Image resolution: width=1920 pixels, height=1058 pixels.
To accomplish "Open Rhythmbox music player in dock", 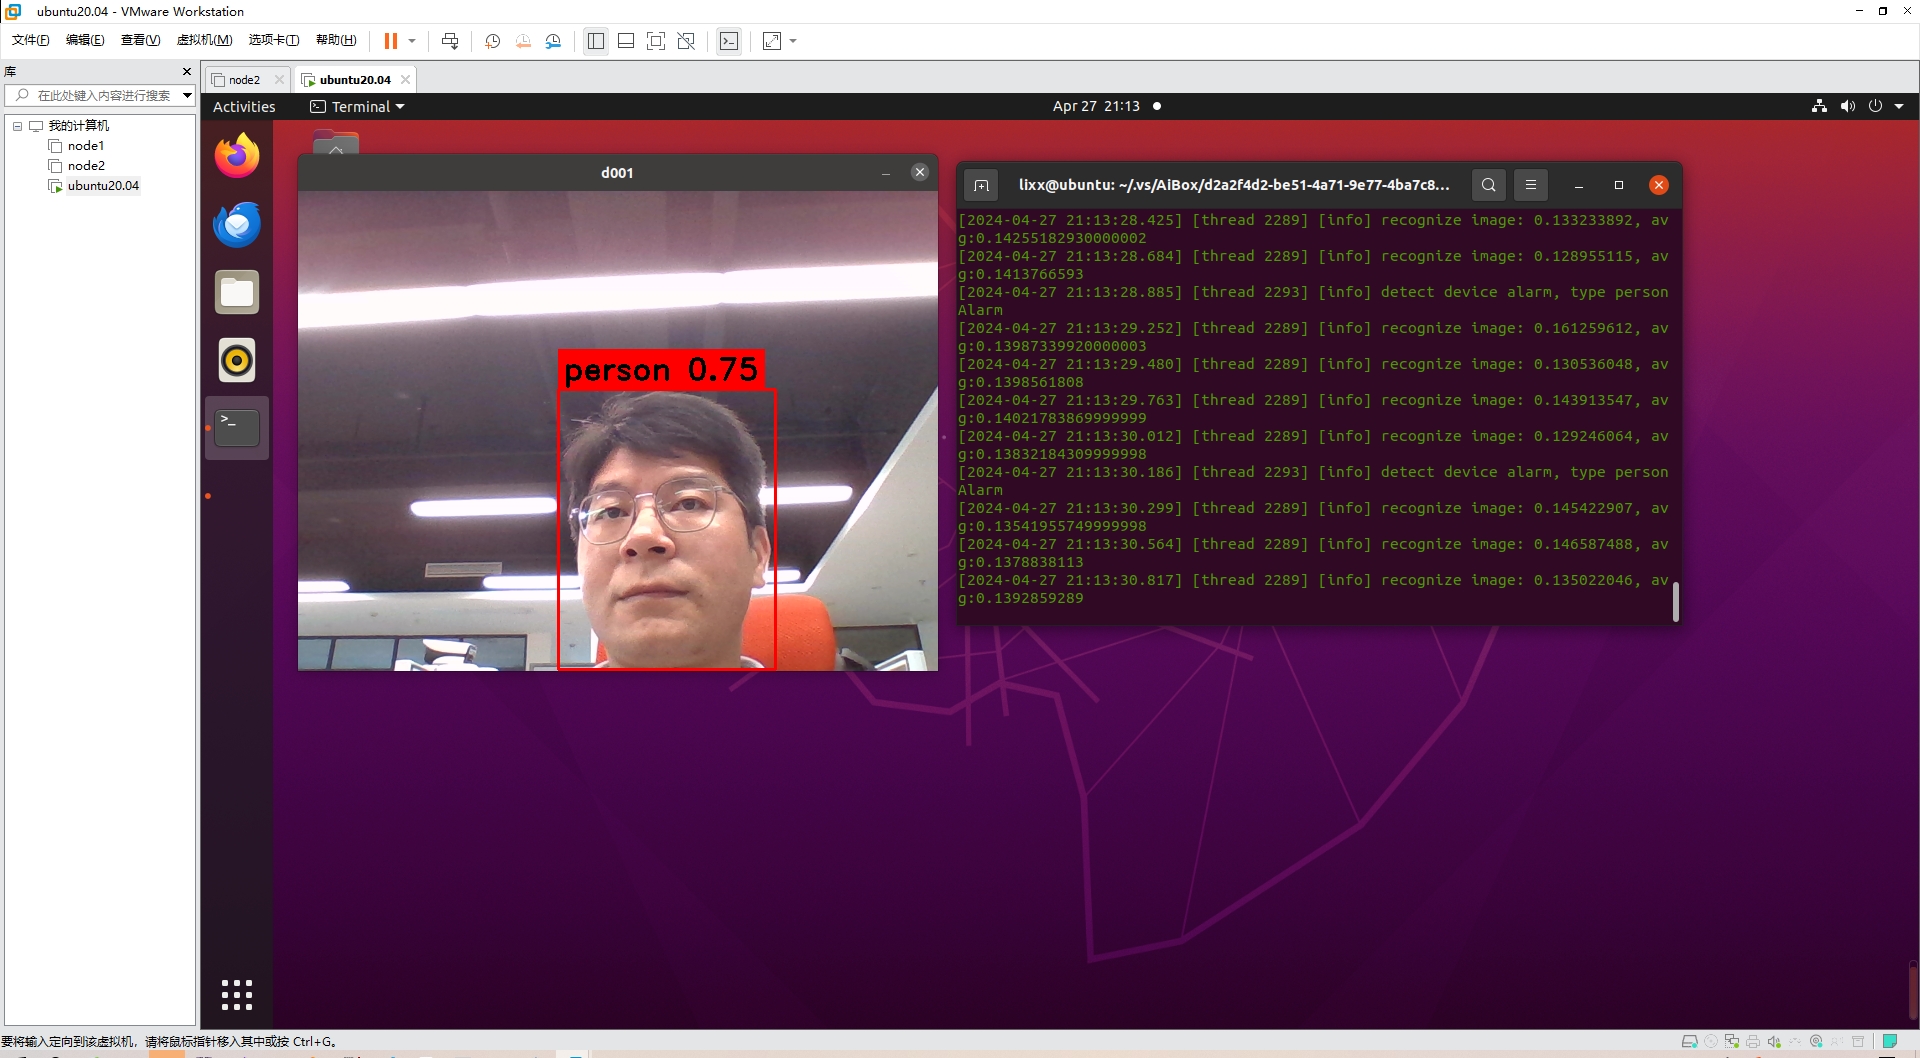I will pyautogui.click(x=237, y=360).
